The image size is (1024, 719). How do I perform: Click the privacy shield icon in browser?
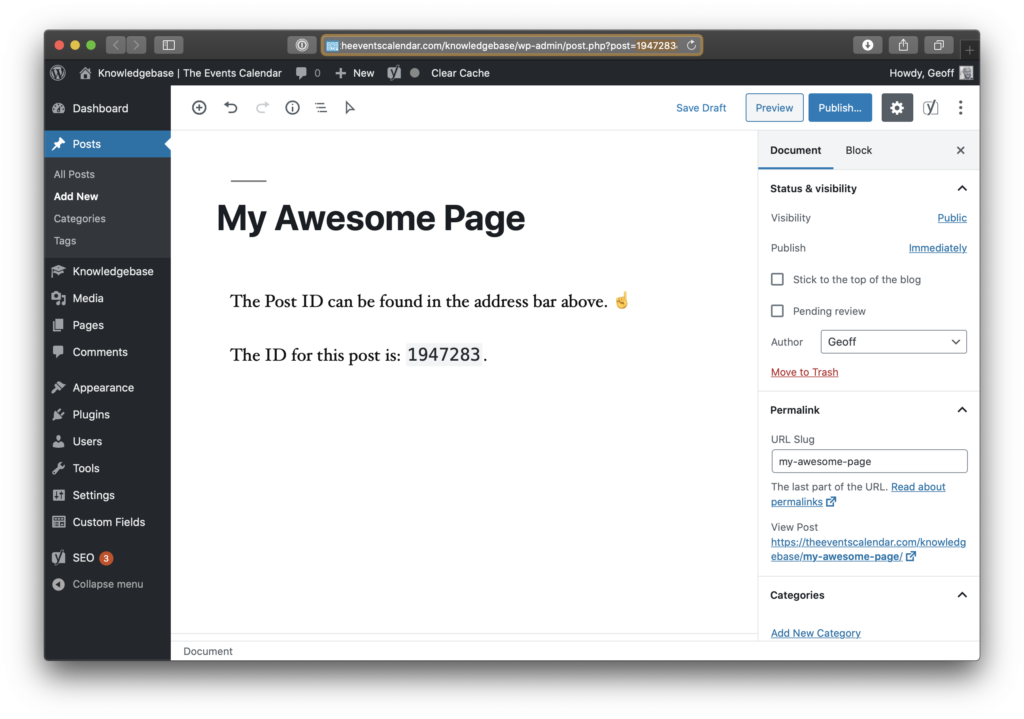point(302,45)
